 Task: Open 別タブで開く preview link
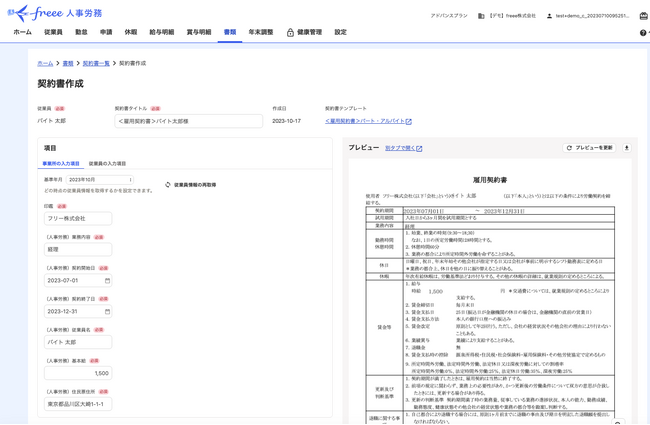point(403,148)
